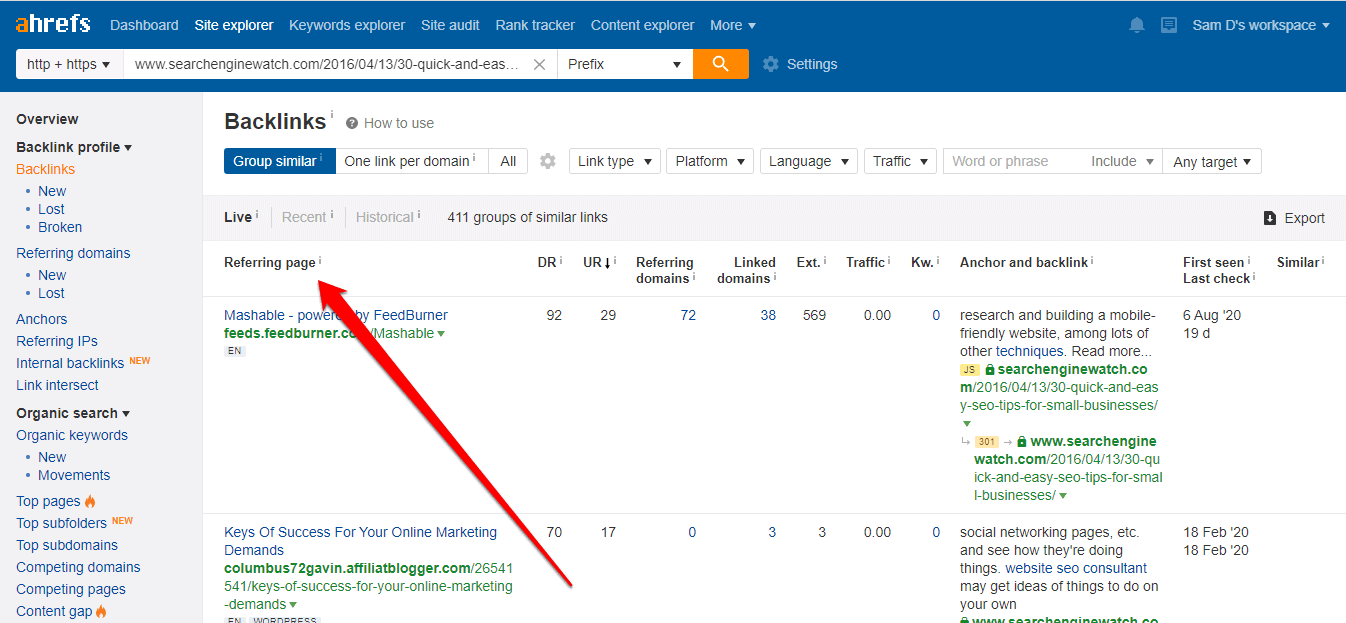Viewport: 1346px width, 623px height.
Task: Collapse the Organic search section
Action: point(73,413)
